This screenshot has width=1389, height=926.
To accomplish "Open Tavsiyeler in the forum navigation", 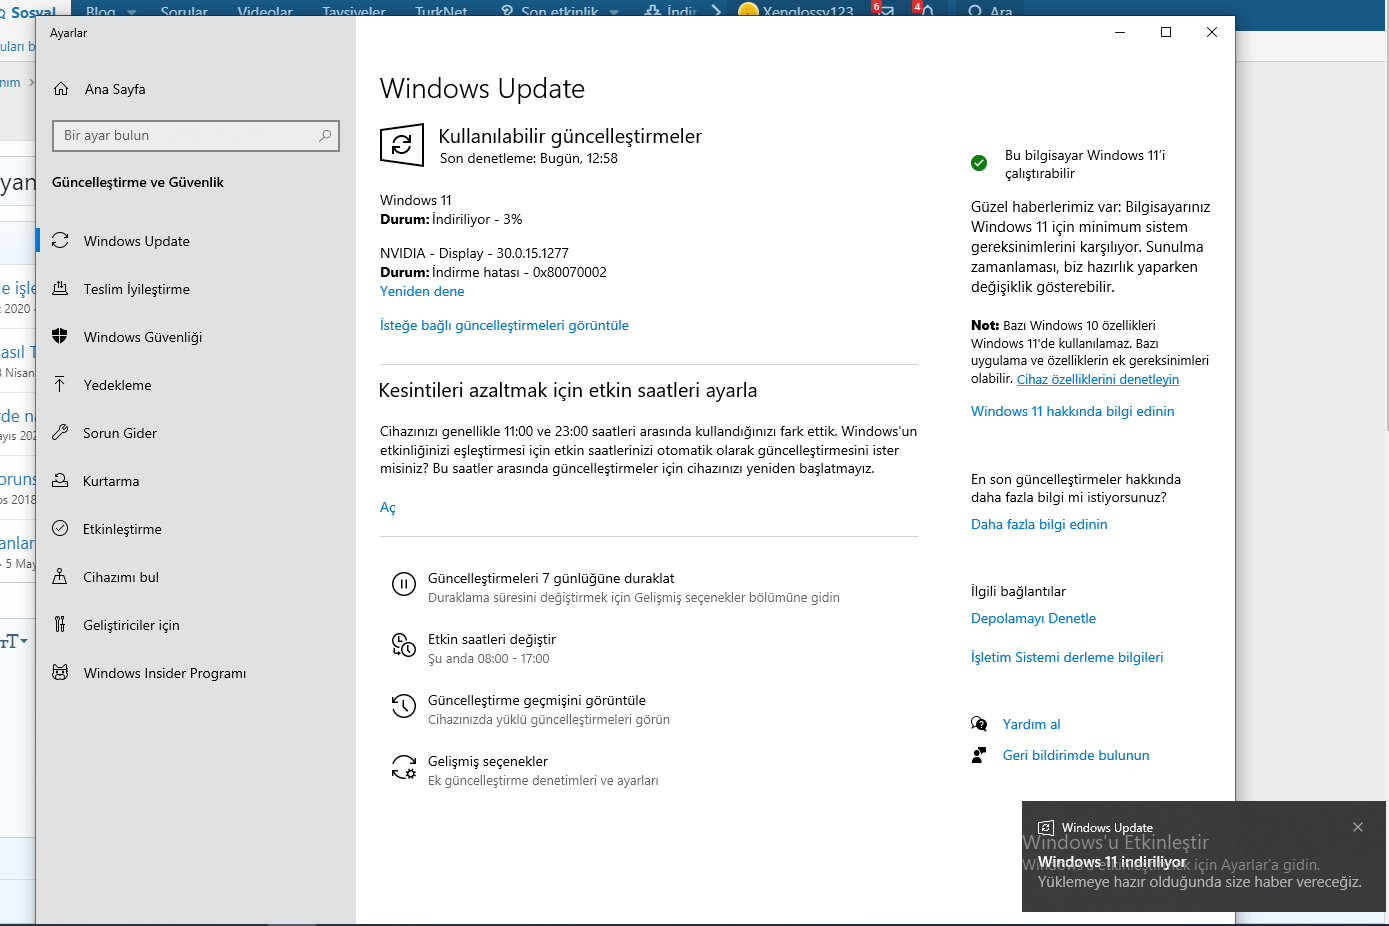I will pos(354,11).
